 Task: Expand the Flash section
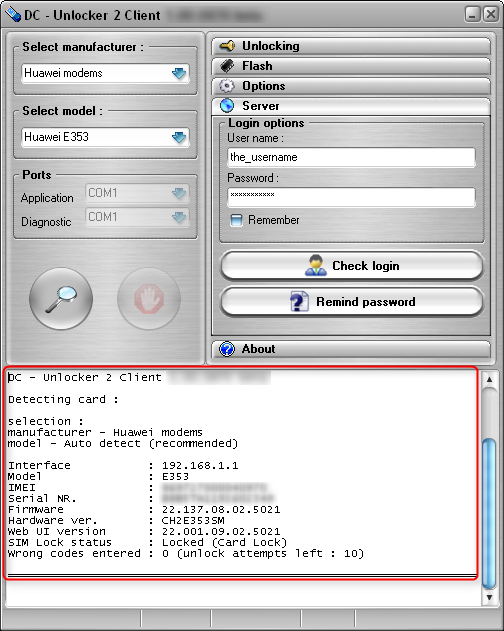click(x=351, y=66)
